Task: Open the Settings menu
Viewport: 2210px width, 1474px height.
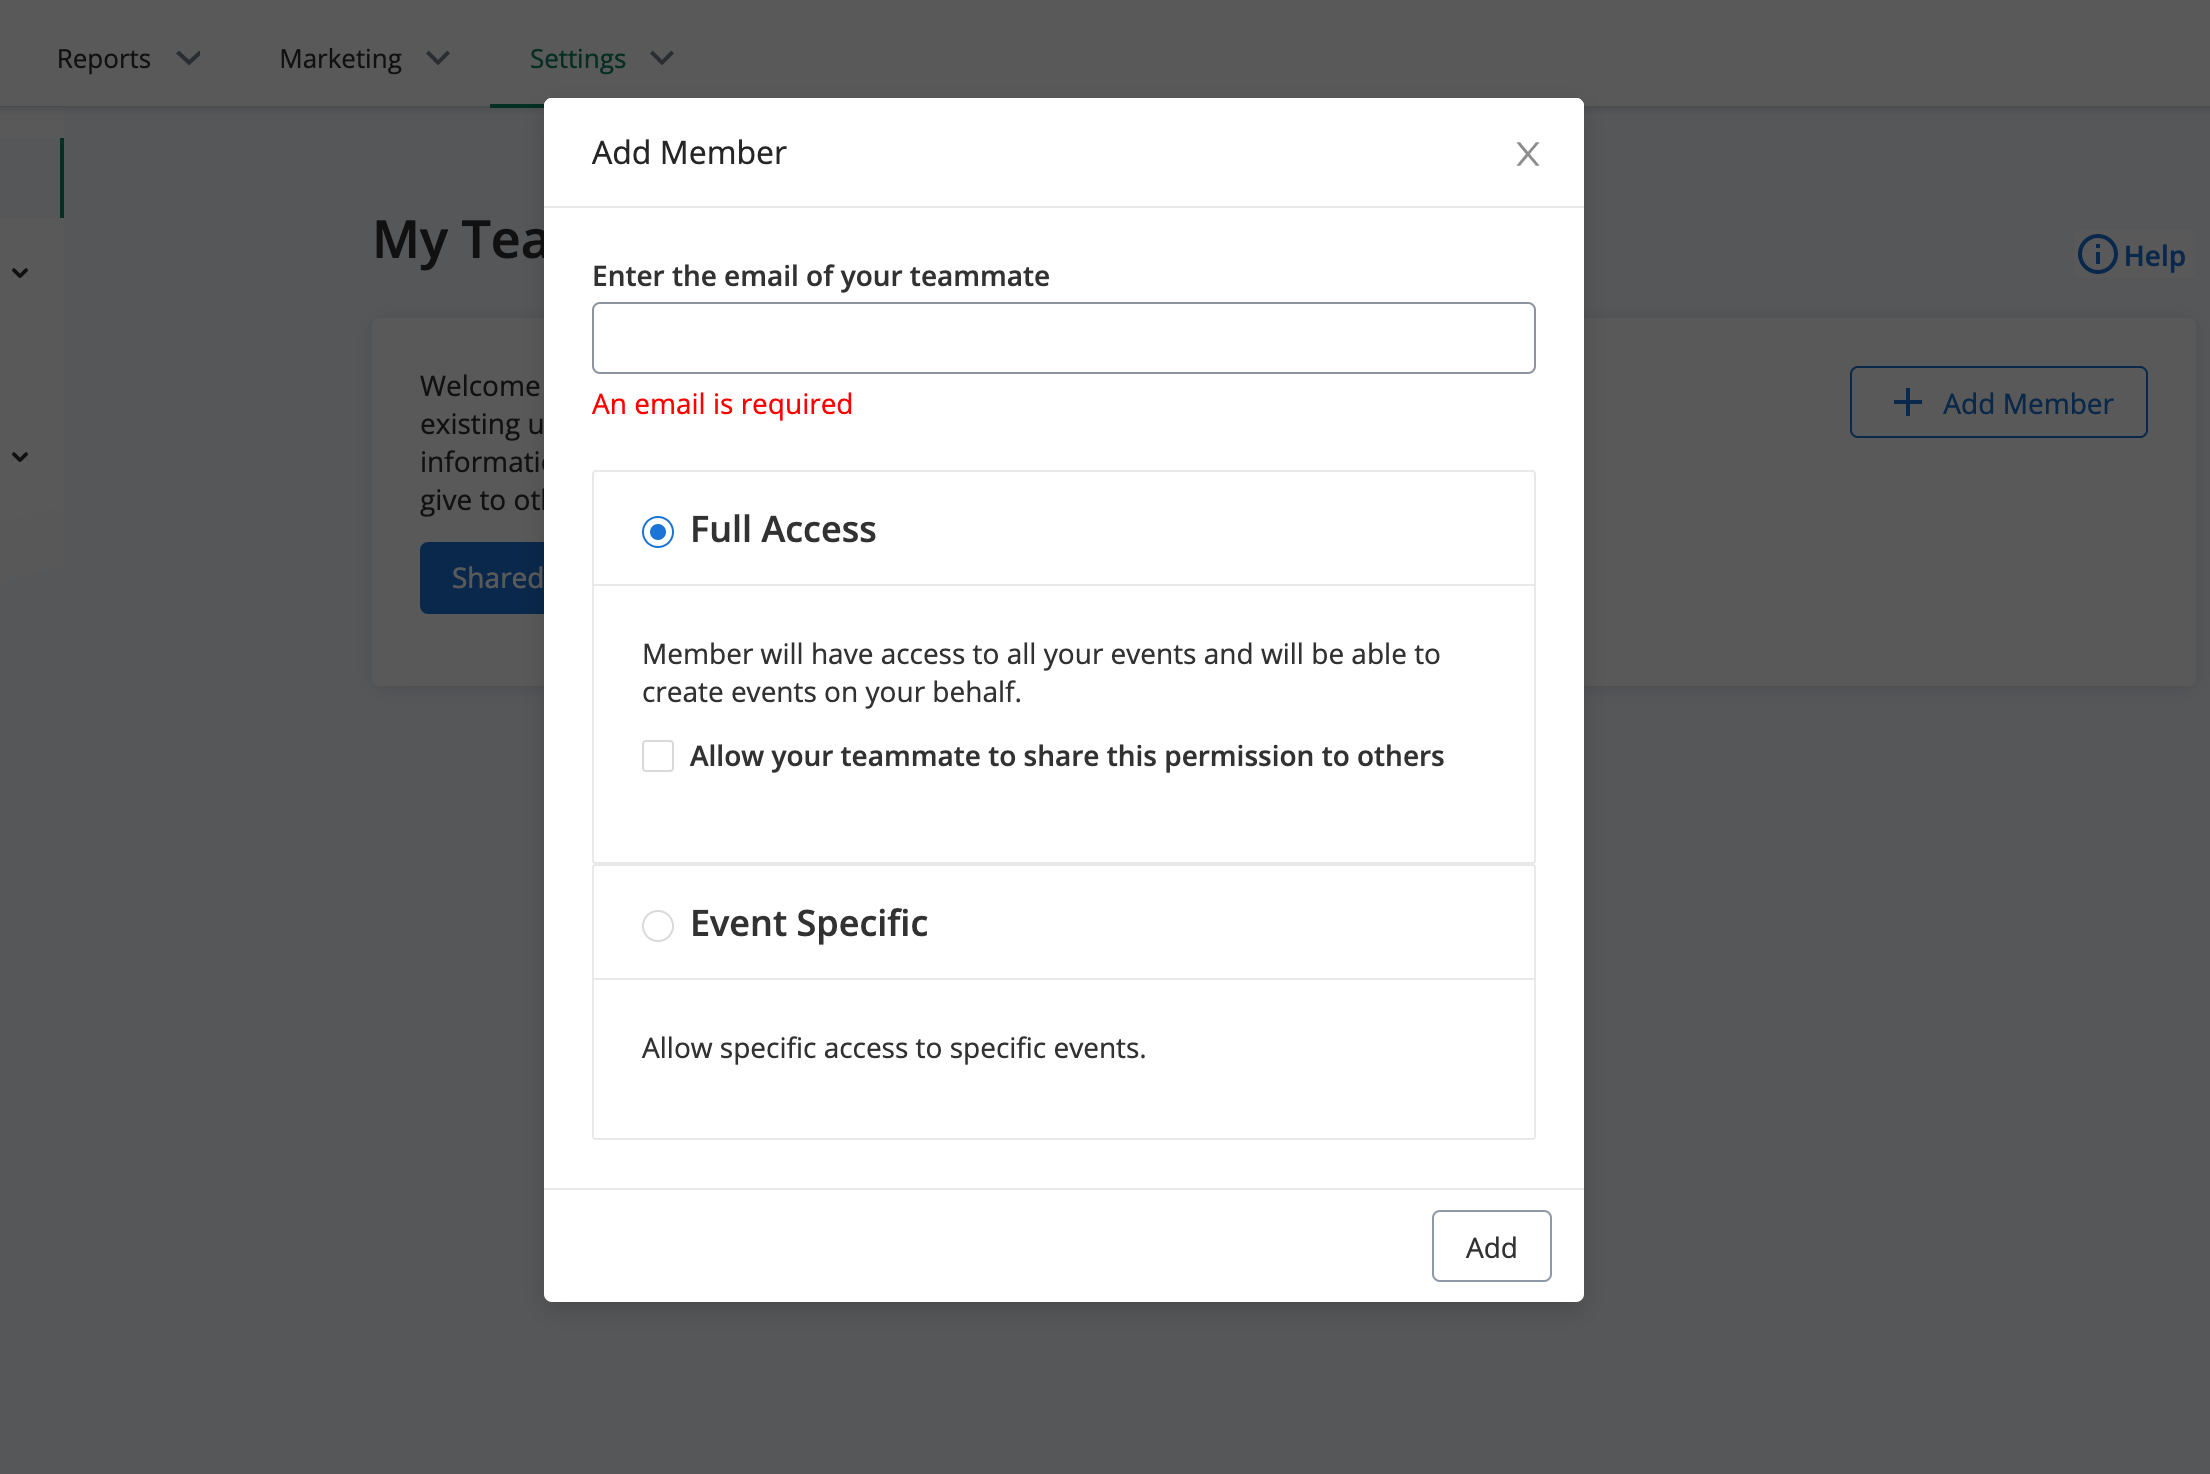Action: (x=578, y=59)
